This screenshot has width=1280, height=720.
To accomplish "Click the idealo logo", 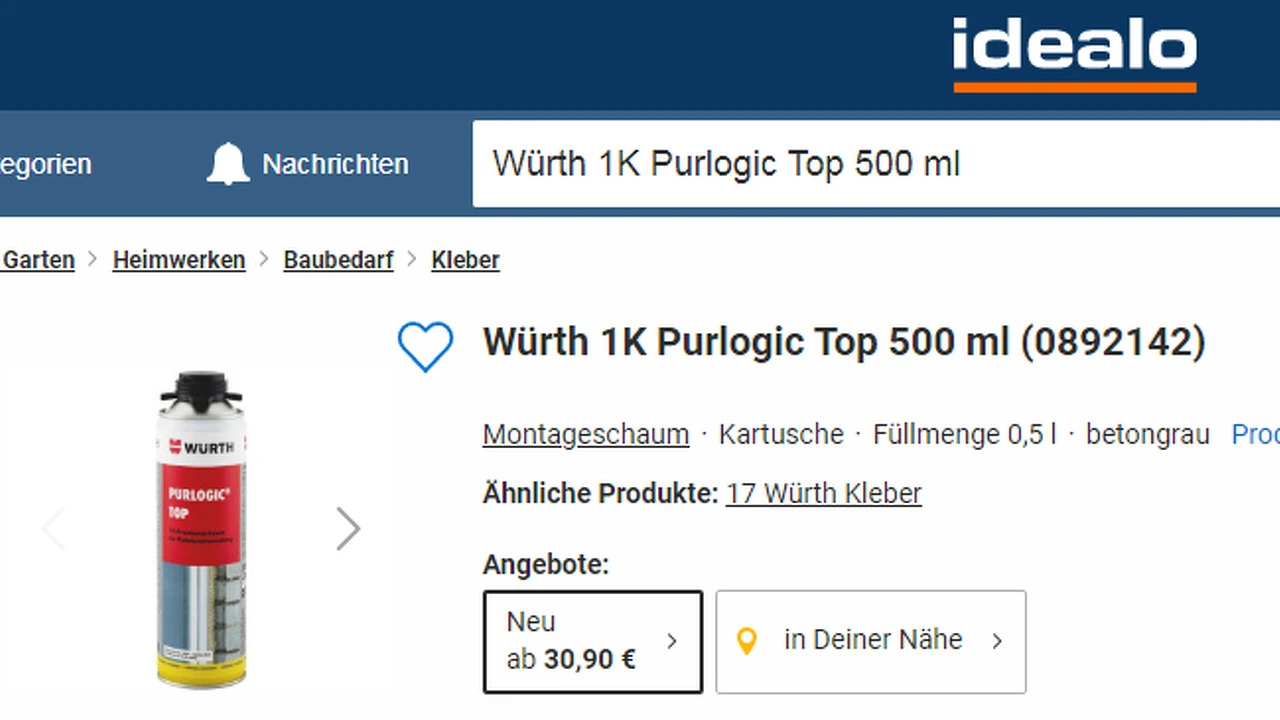I will 1075,55.
